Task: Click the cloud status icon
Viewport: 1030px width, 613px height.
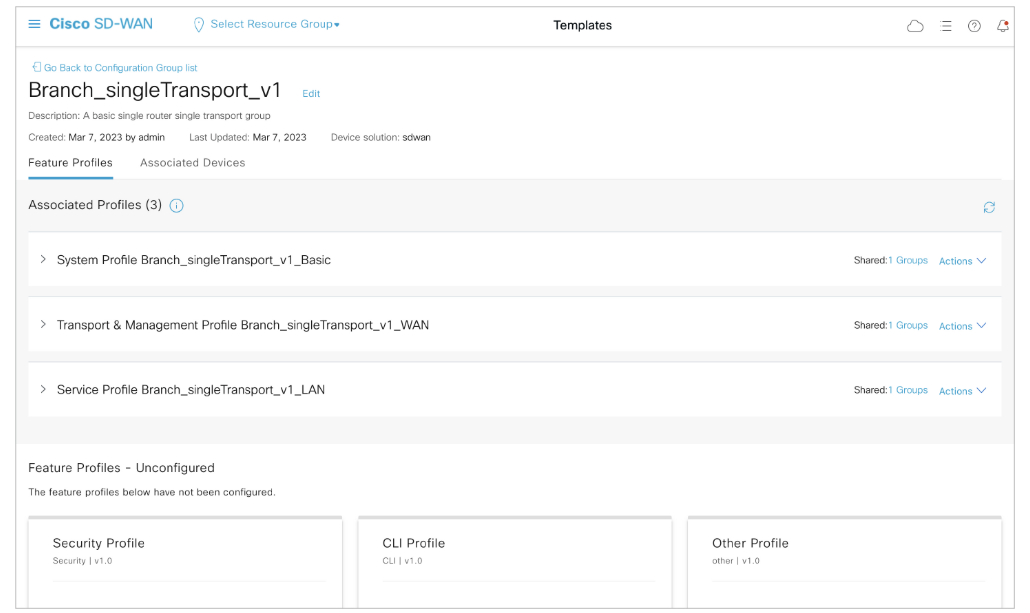Action: tap(915, 26)
